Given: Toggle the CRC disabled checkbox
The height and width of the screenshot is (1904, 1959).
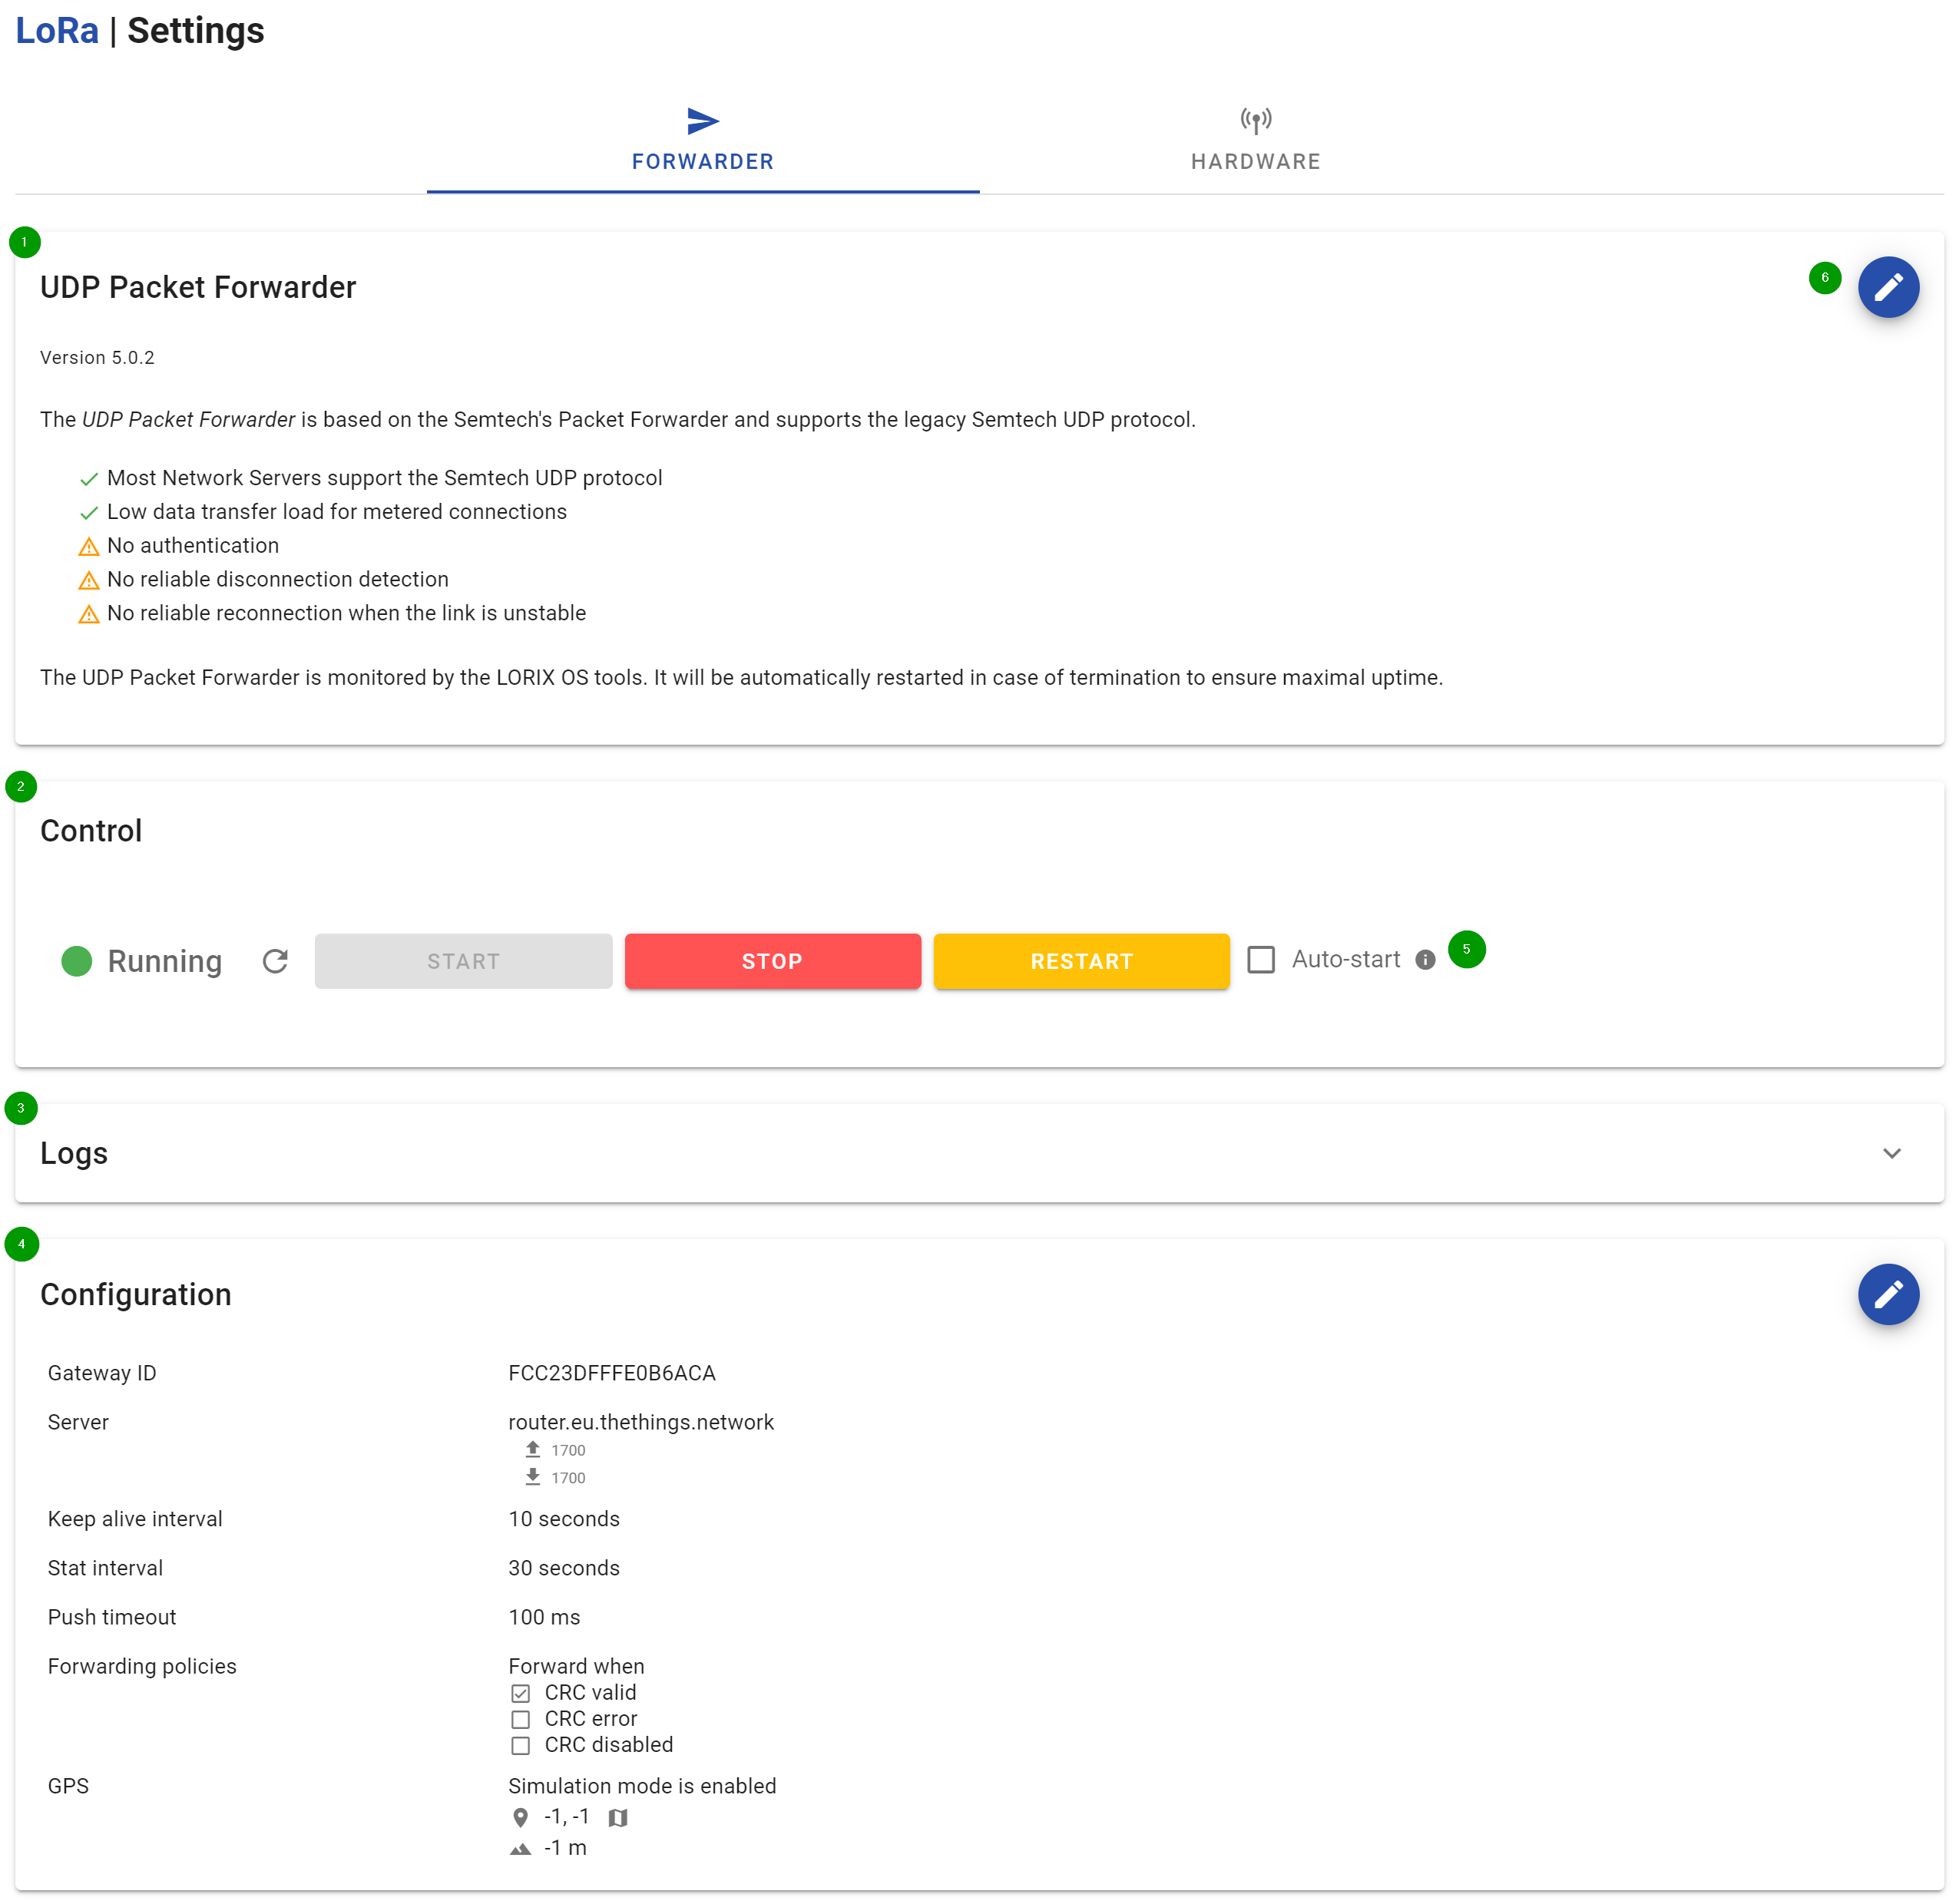Looking at the screenshot, I should click(x=520, y=1745).
